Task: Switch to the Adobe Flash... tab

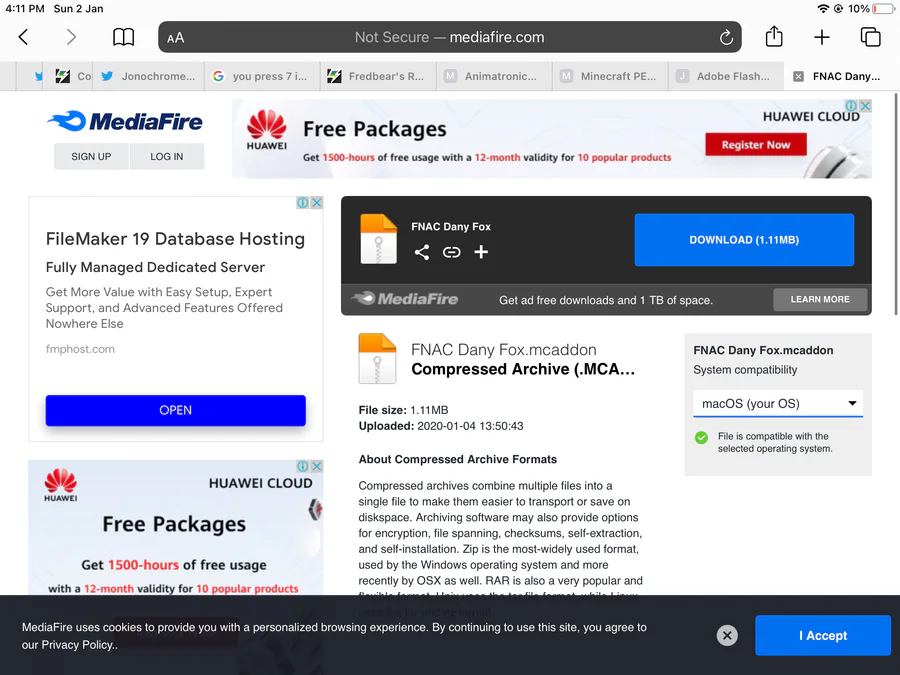Action: pos(726,76)
